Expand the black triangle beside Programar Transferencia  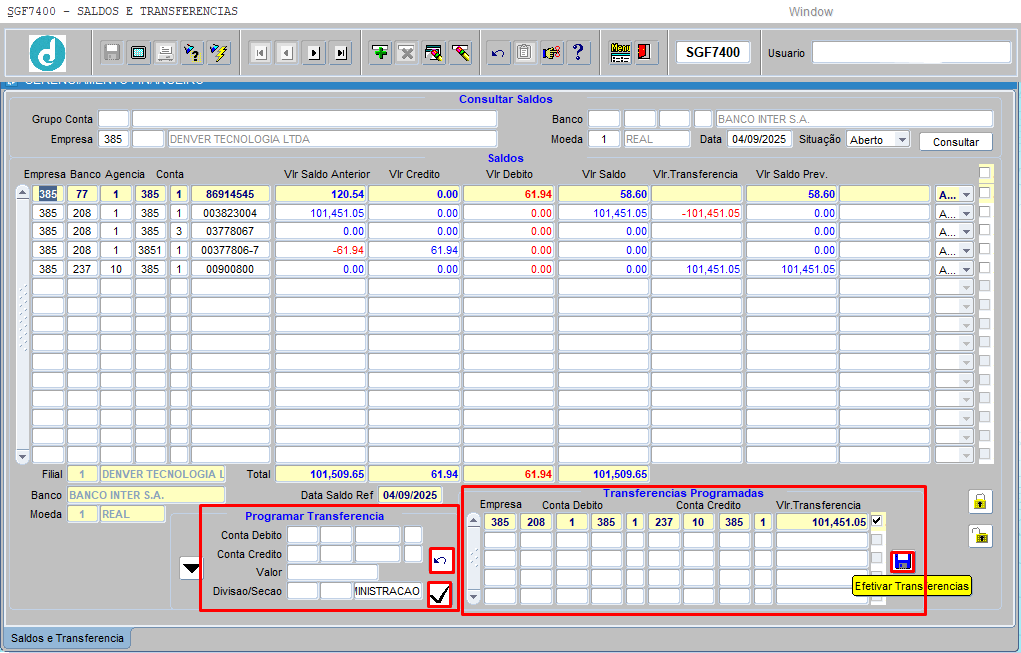[190, 569]
